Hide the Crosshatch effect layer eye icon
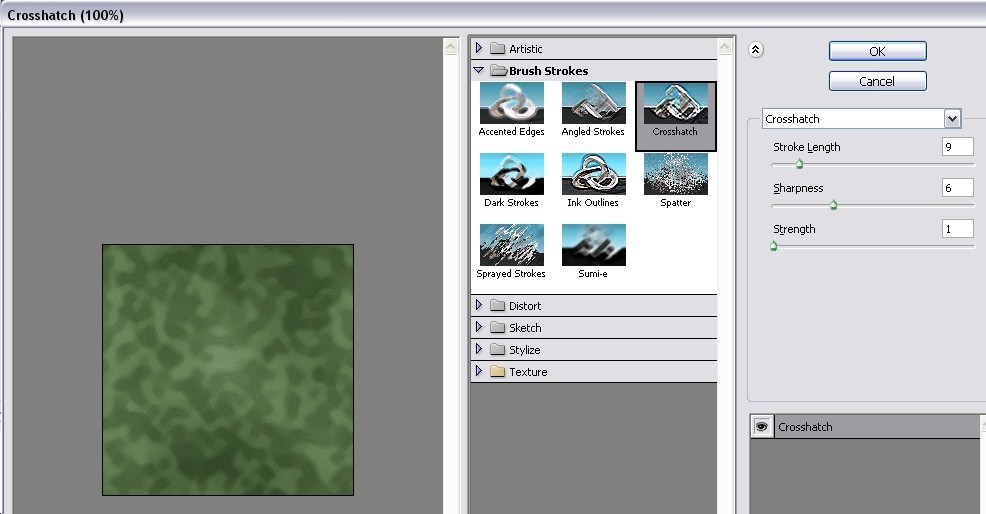The image size is (986, 514). (762, 427)
